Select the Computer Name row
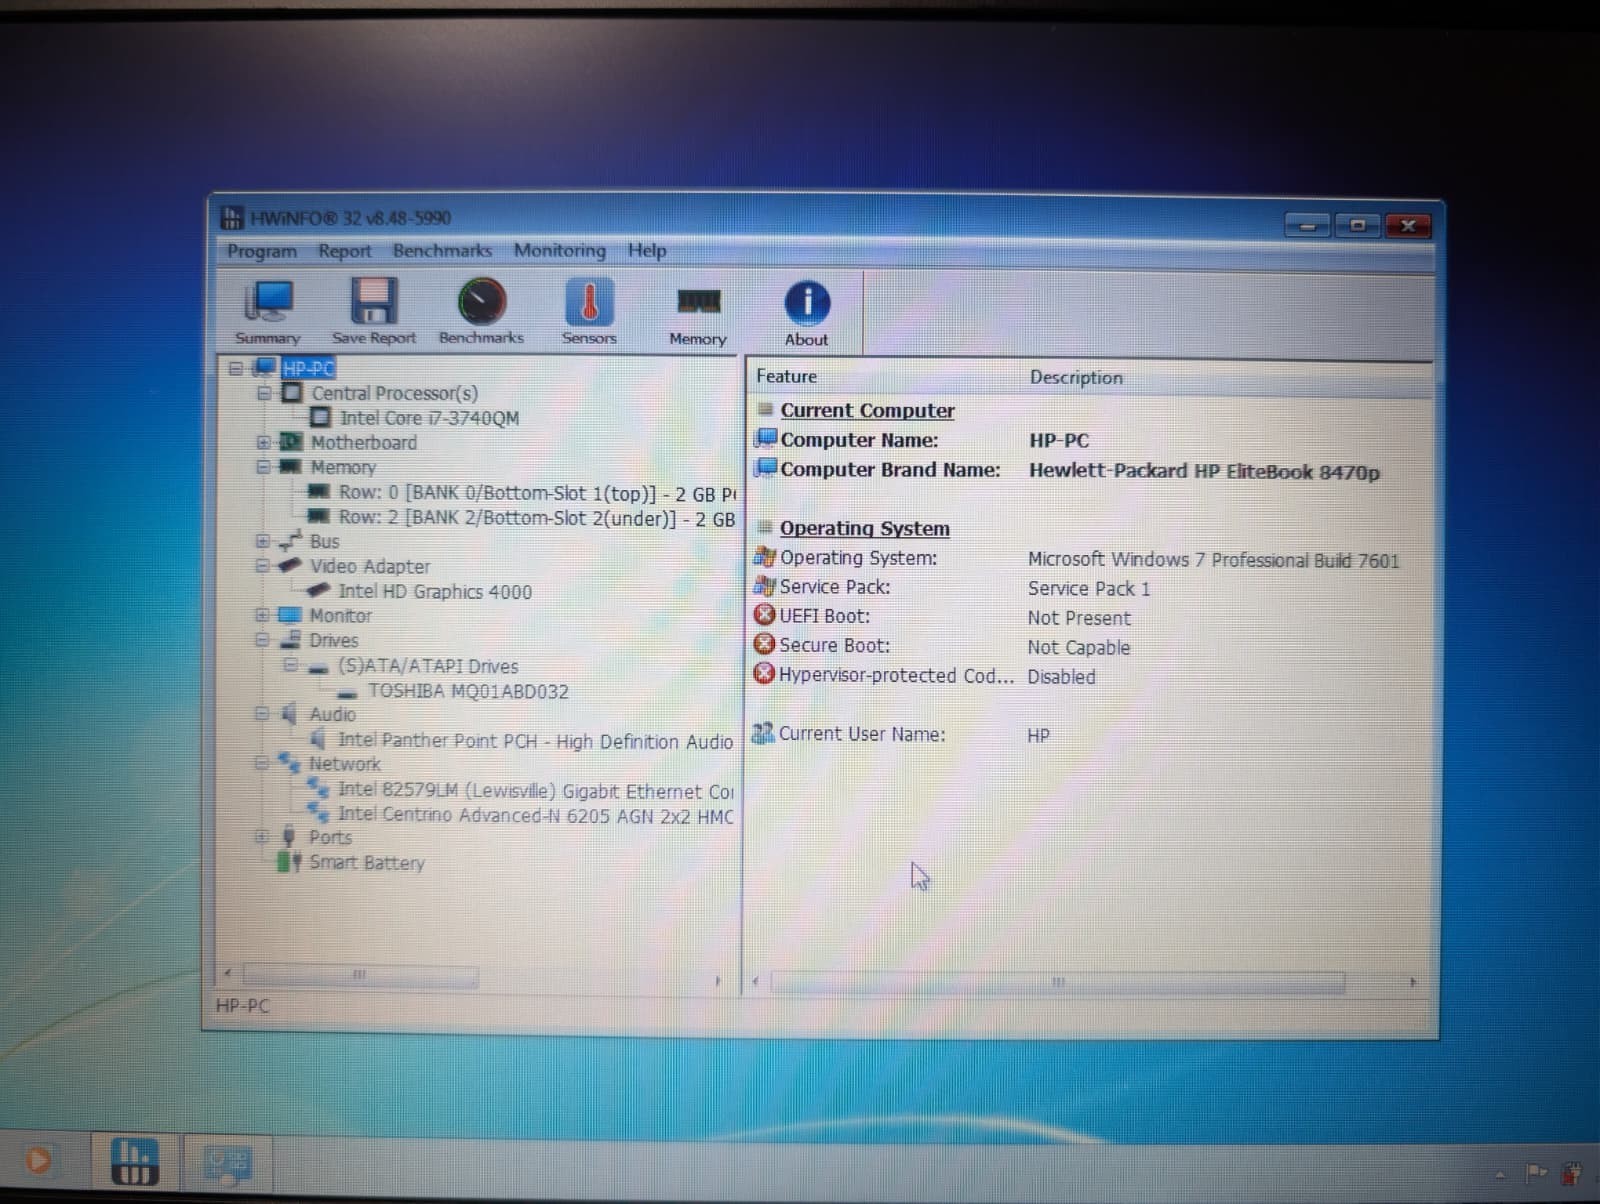The height and width of the screenshot is (1204, 1600). tap(1090, 440)
